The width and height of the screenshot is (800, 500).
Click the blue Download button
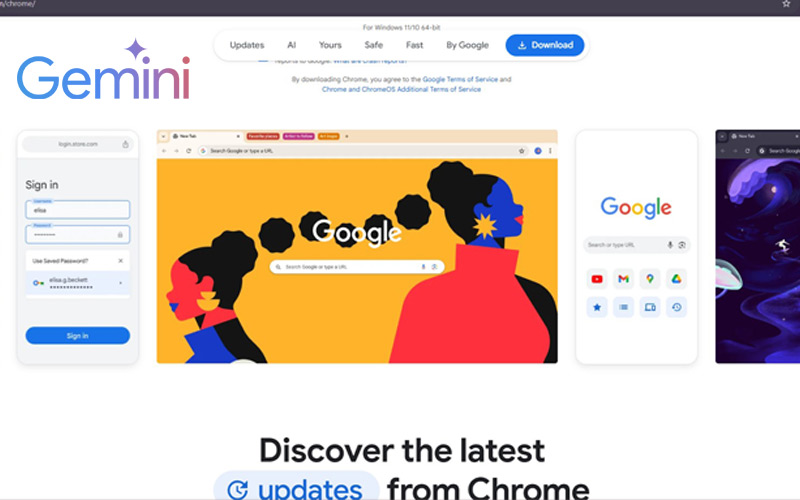pyautogui.click(x=545, y=45)
